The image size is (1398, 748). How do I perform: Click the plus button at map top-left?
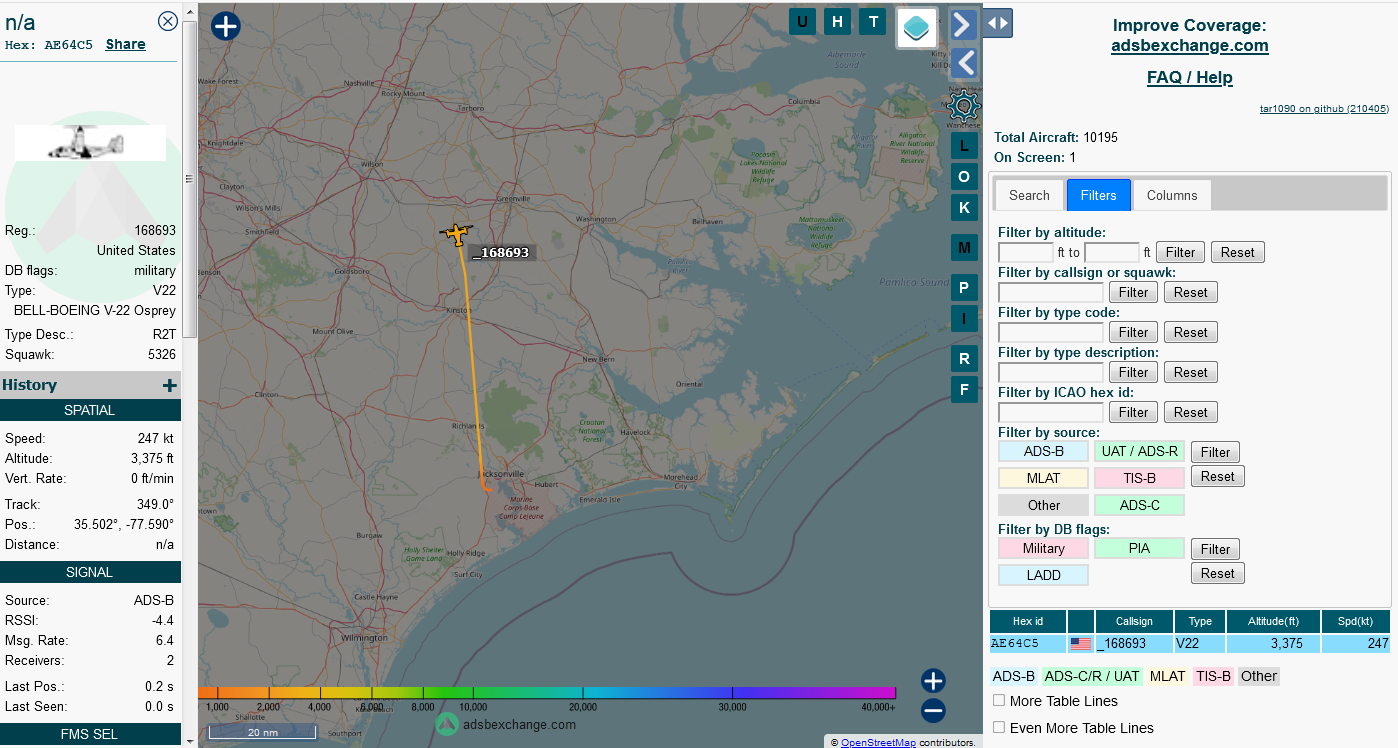click(226, 26)
